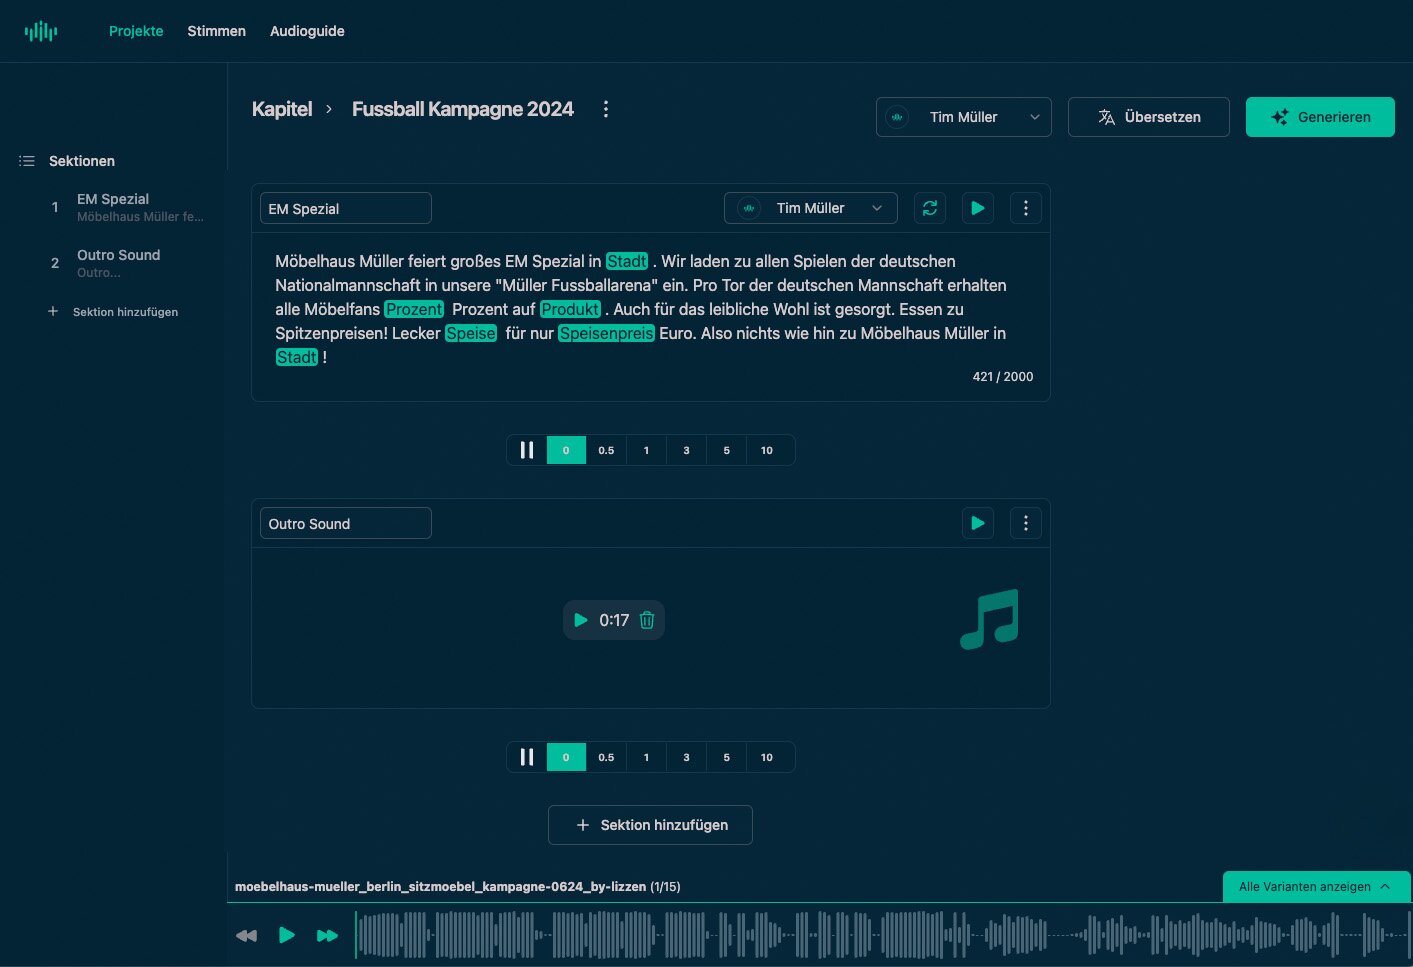Click Sektion hinzufügen in the sidebar
The width and height of the screenshot is (1413, 967).
(x=113, y=312)
